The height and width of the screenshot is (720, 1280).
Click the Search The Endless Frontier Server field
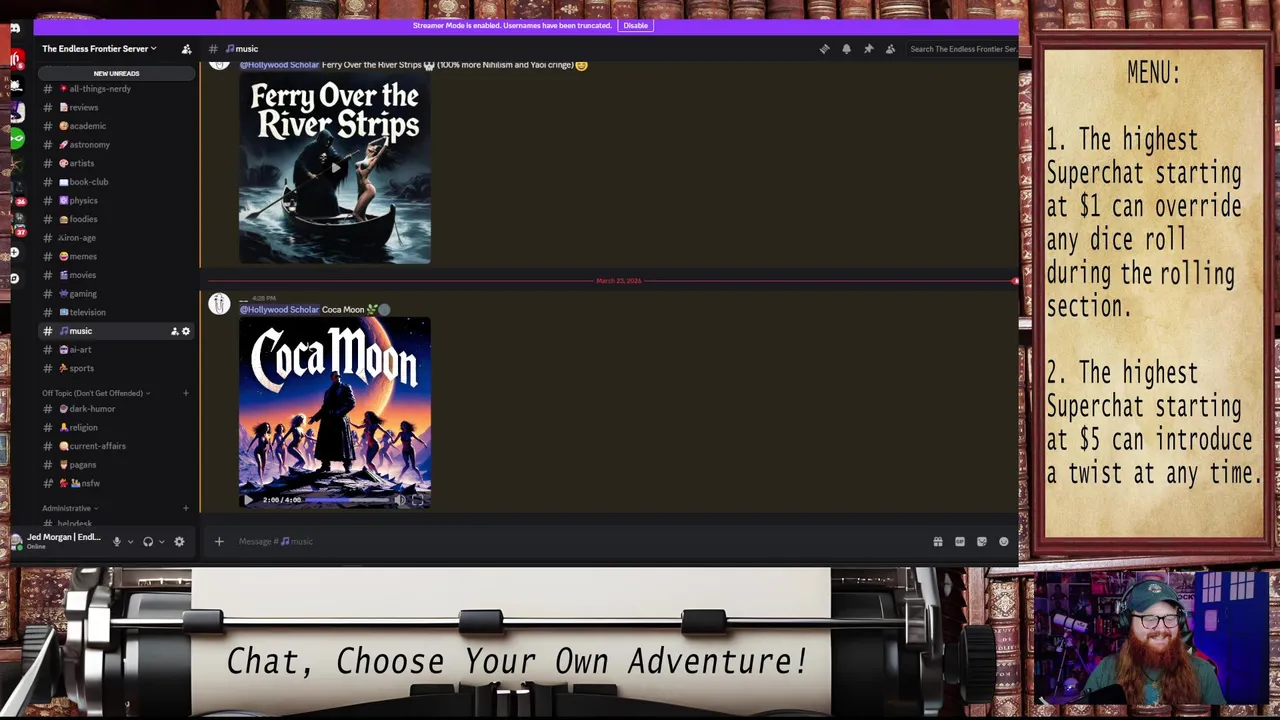point(962,49)
